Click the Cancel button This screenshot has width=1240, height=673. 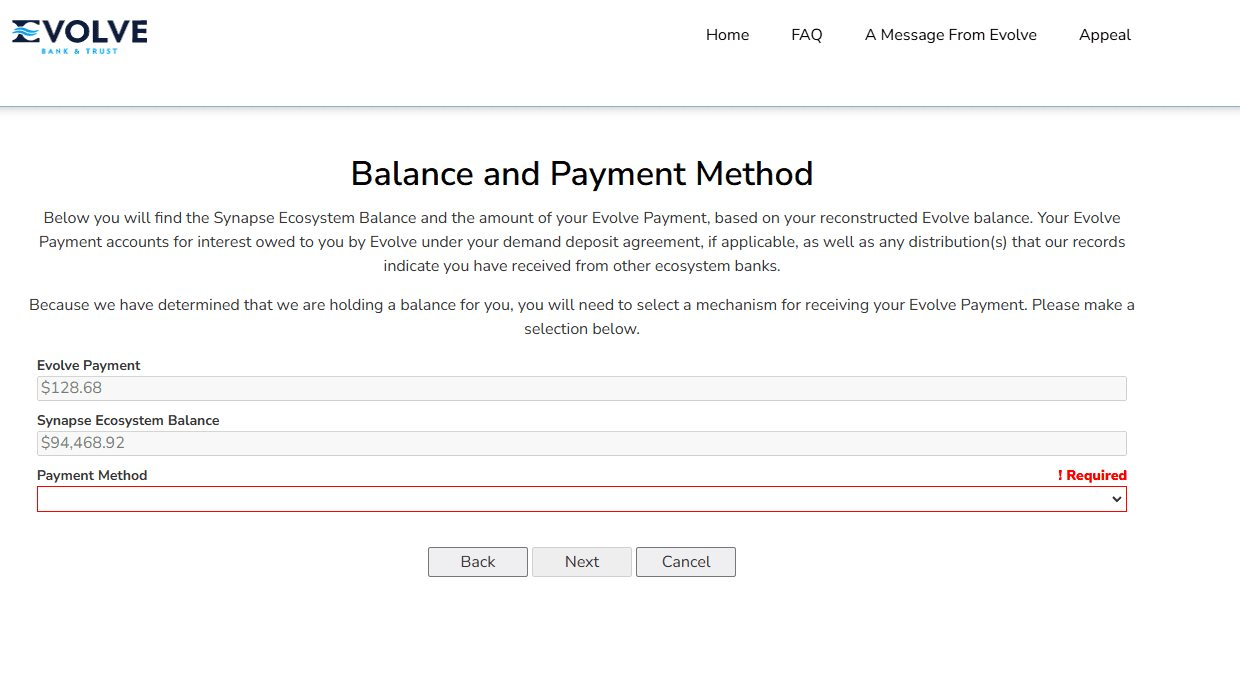click(686, 562)
